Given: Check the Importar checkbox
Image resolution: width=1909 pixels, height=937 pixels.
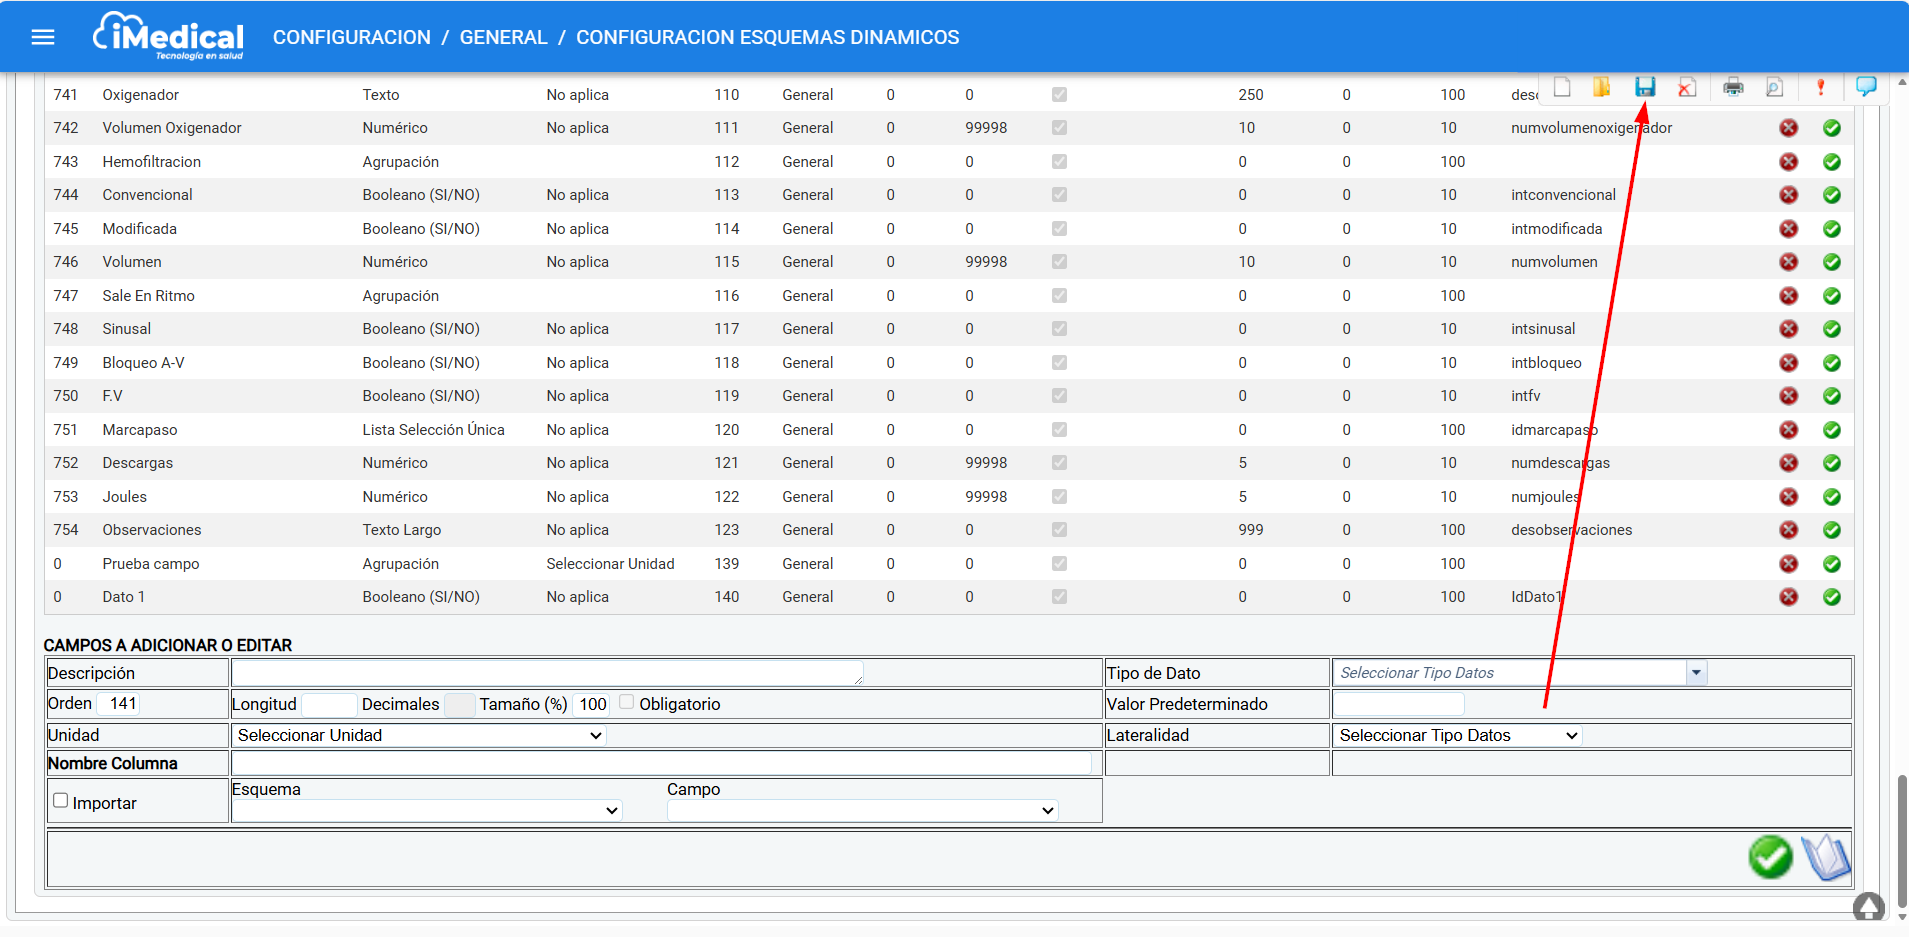Looking at the screenshot, I should [x=61, y=801].
